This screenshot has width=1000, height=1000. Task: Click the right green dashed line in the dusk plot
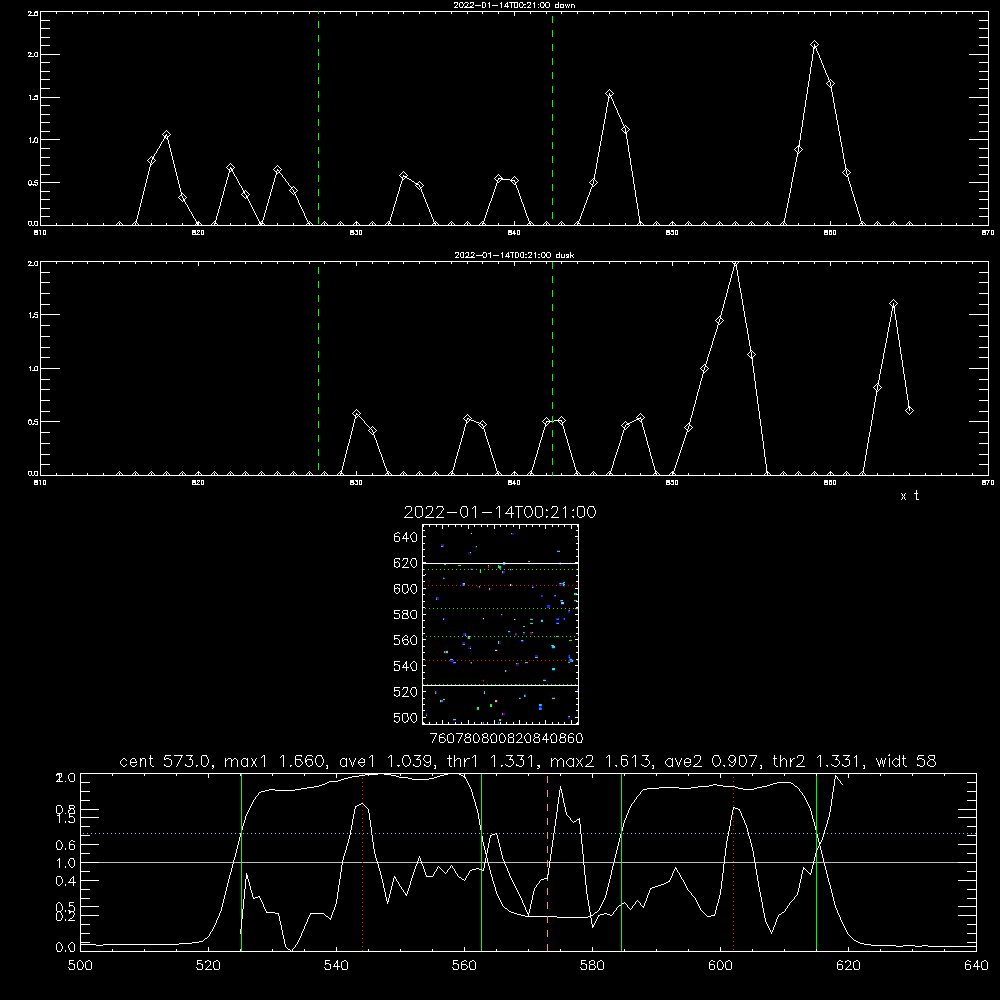(552, 369)
